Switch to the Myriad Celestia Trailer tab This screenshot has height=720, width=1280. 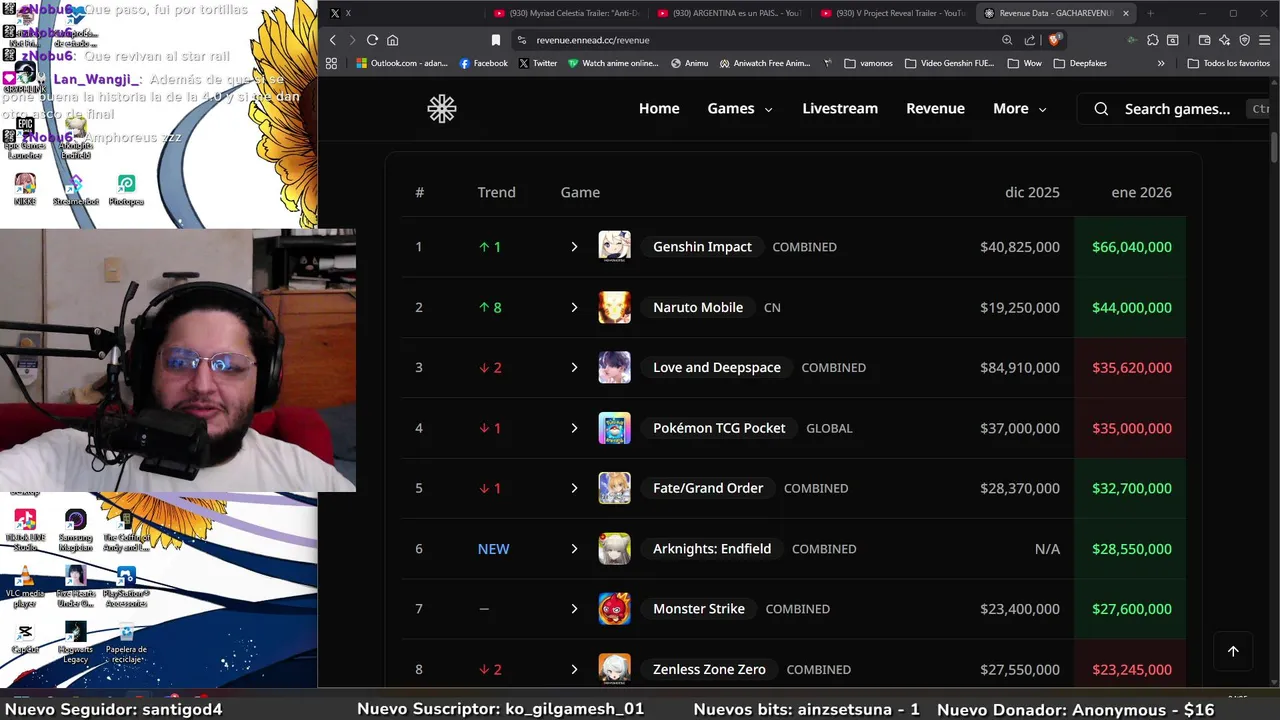(567, 13)
